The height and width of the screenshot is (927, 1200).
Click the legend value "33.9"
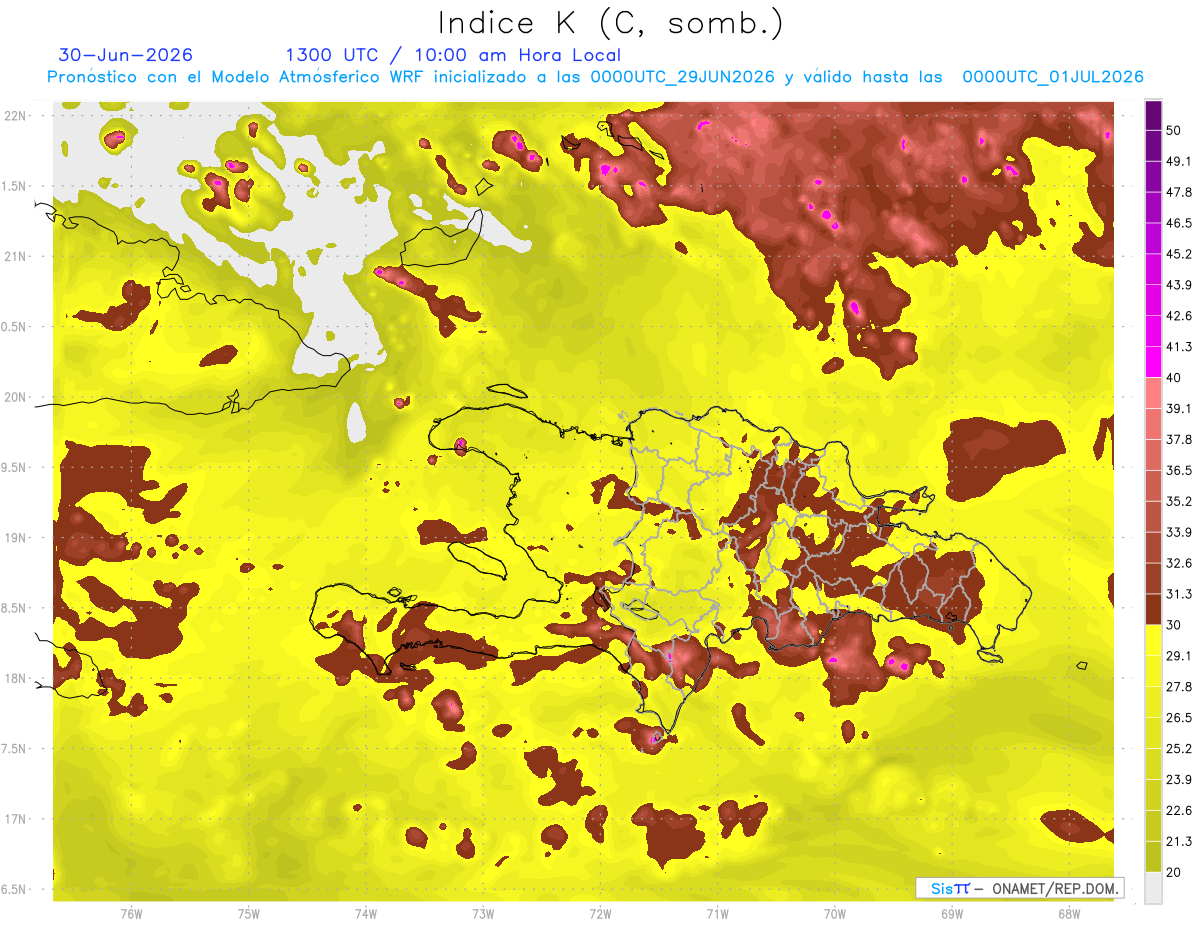pos(1179,532)
